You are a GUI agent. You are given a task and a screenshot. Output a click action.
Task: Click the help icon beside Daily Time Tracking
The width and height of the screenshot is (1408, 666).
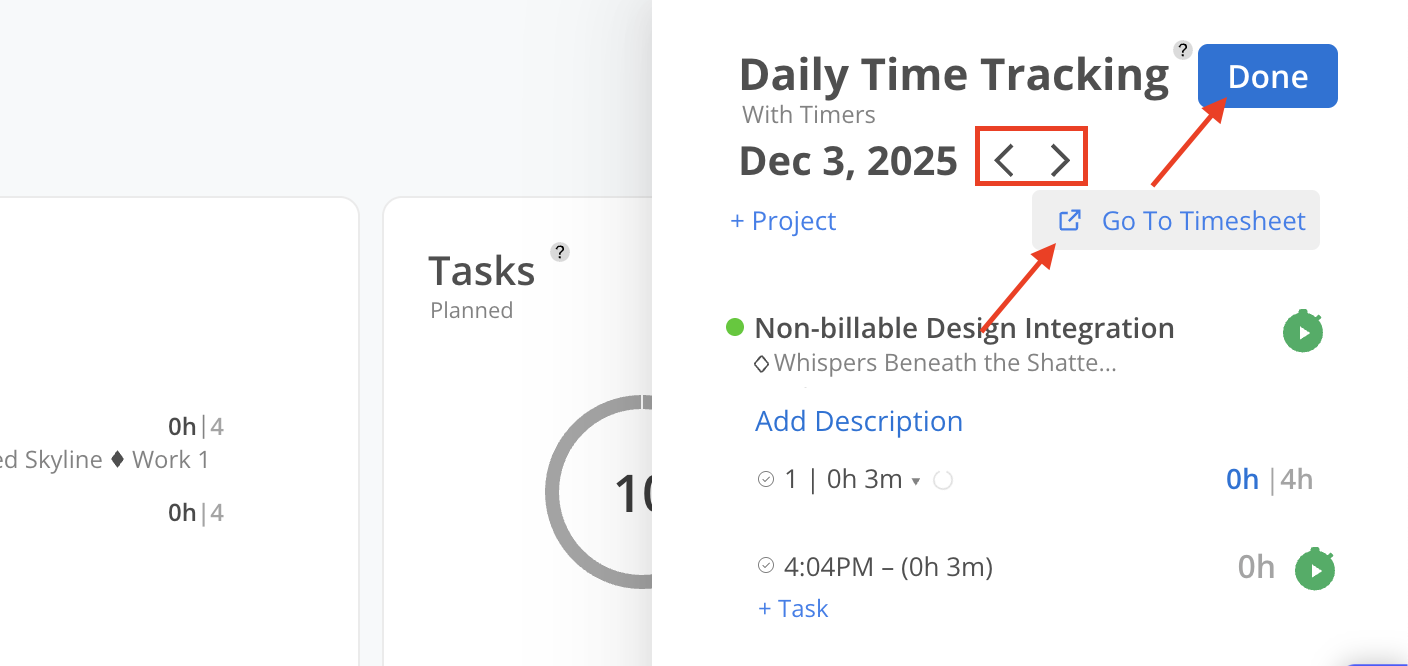(x=1183, y=50)
